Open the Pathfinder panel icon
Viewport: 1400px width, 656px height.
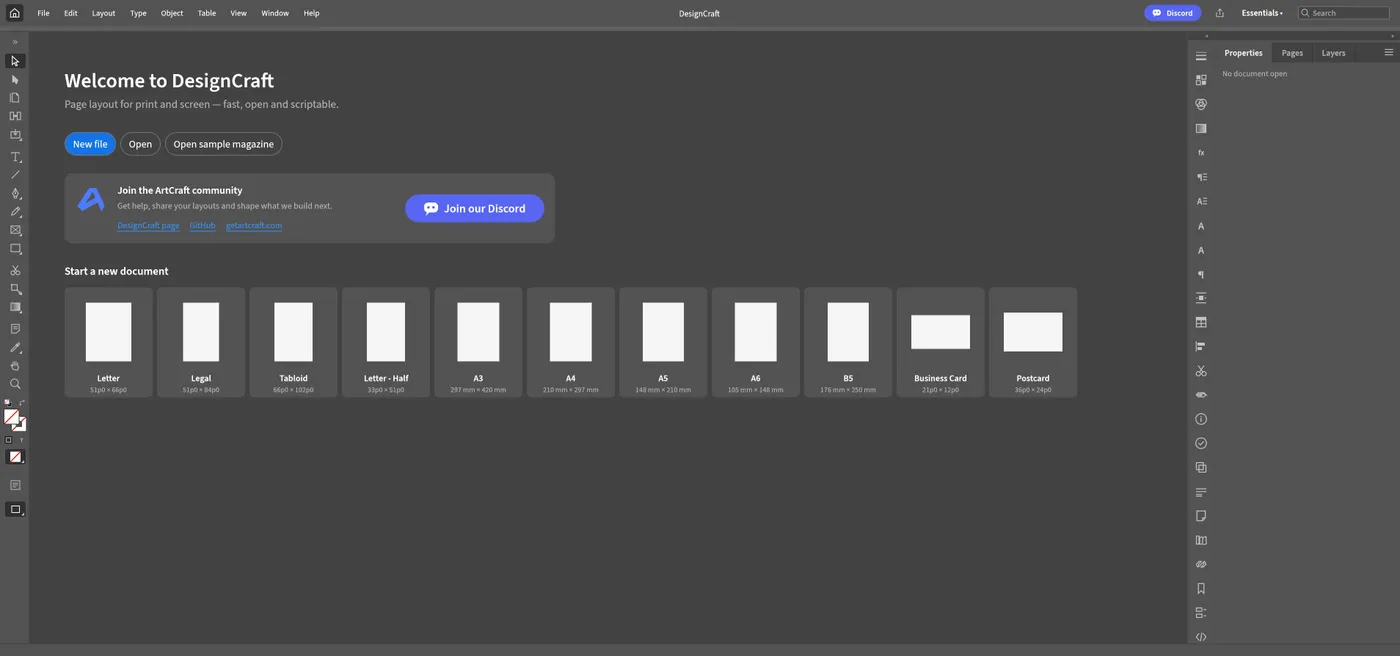(1201, 468)
